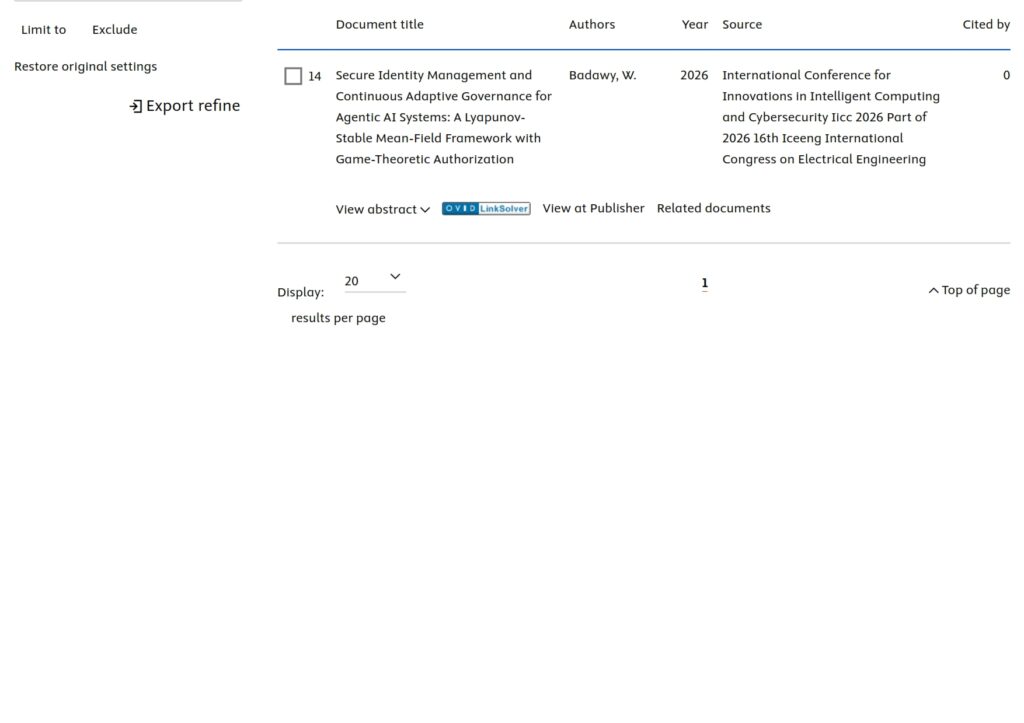Select checkbox for result 14
1024x723 pixels.
293,76
